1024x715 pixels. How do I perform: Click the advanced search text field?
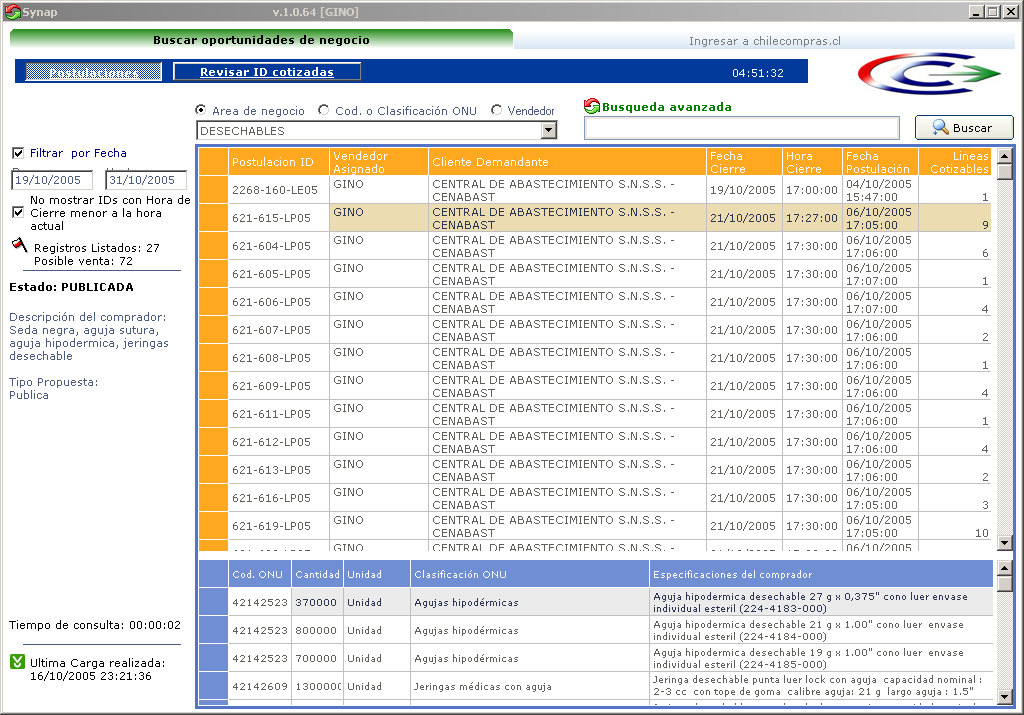742,129
